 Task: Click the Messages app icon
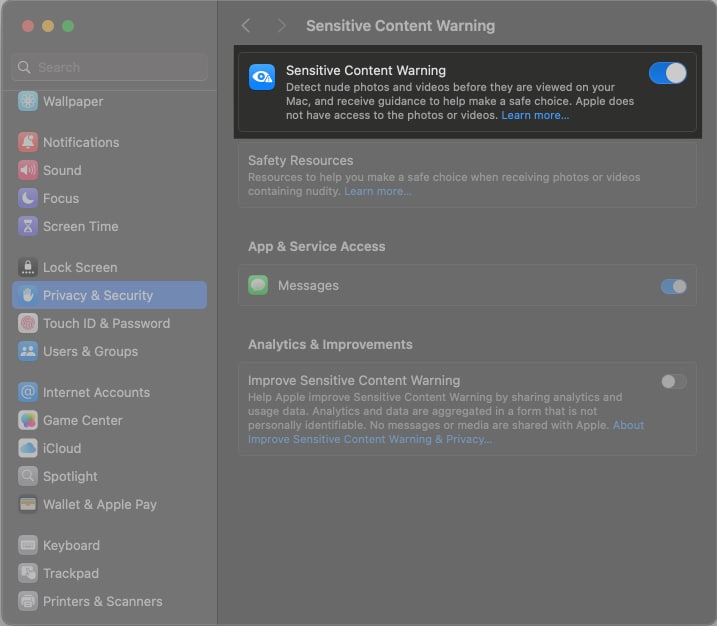258,285
